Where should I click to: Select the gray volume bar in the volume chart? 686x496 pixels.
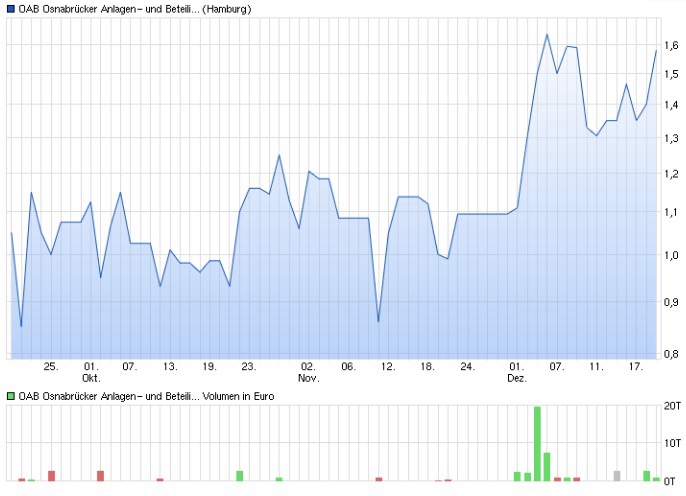617,476
